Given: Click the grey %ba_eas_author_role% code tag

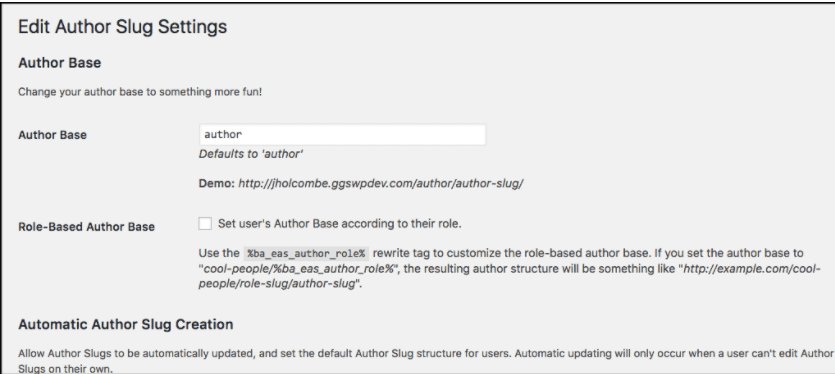Looking at the screenshot, I should tap(306, 253).
